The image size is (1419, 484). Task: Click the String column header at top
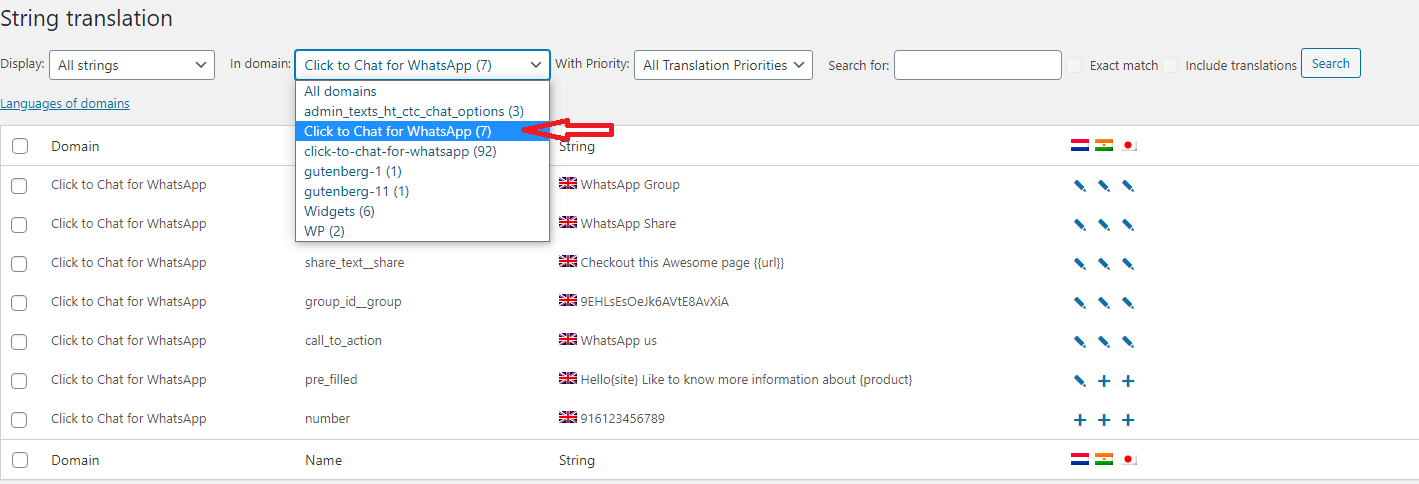point(577,146)
